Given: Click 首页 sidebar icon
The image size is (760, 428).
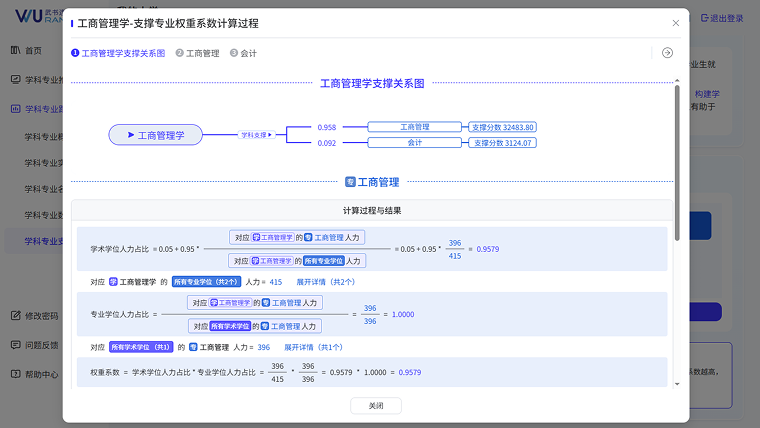Looking at the screenshot, I should click(16, 50).
